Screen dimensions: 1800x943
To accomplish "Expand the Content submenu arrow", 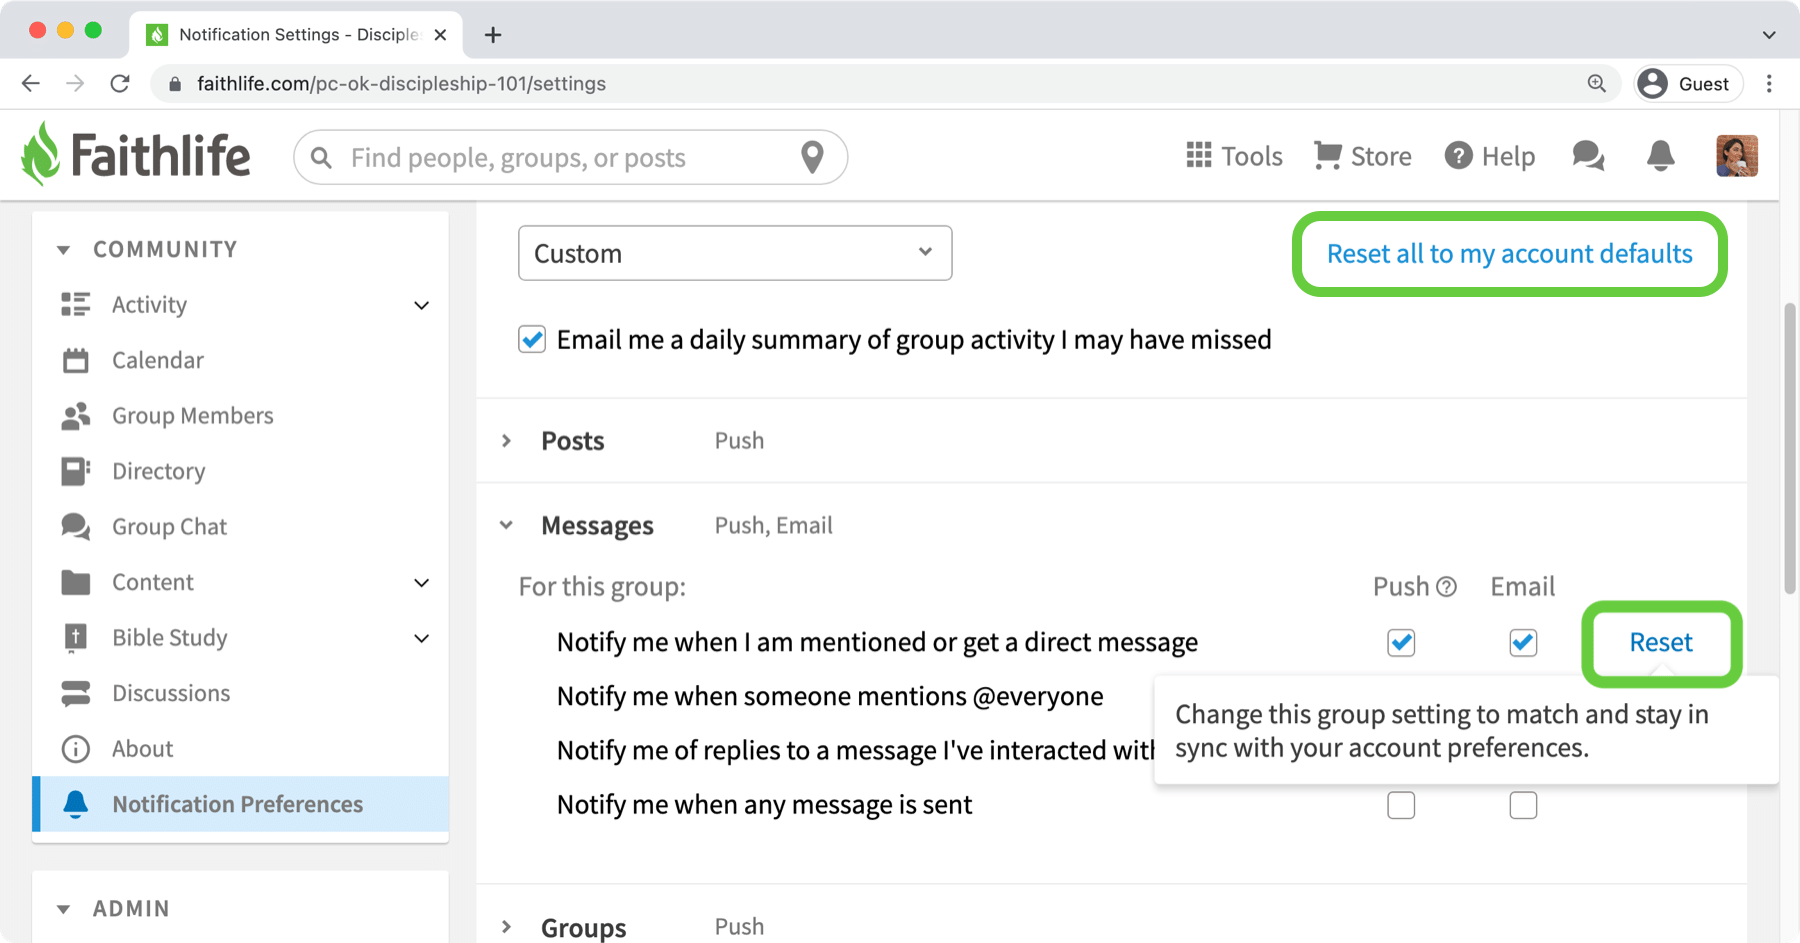I will (x=422, y=583).
